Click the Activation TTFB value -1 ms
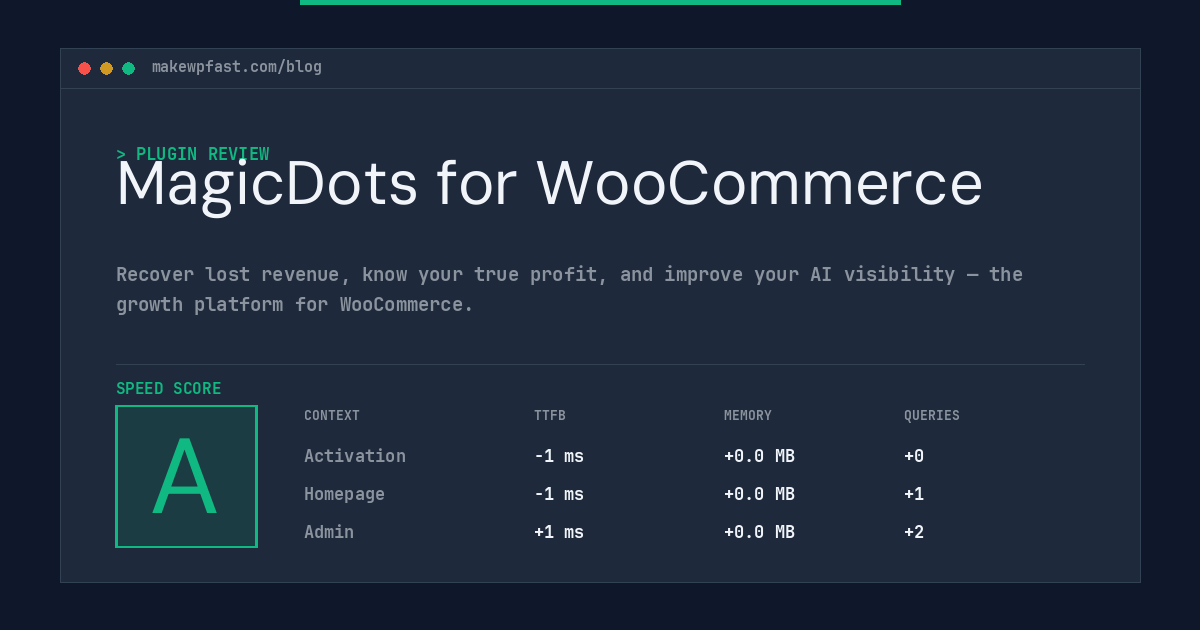1200x630 pixels. (559, 456)
